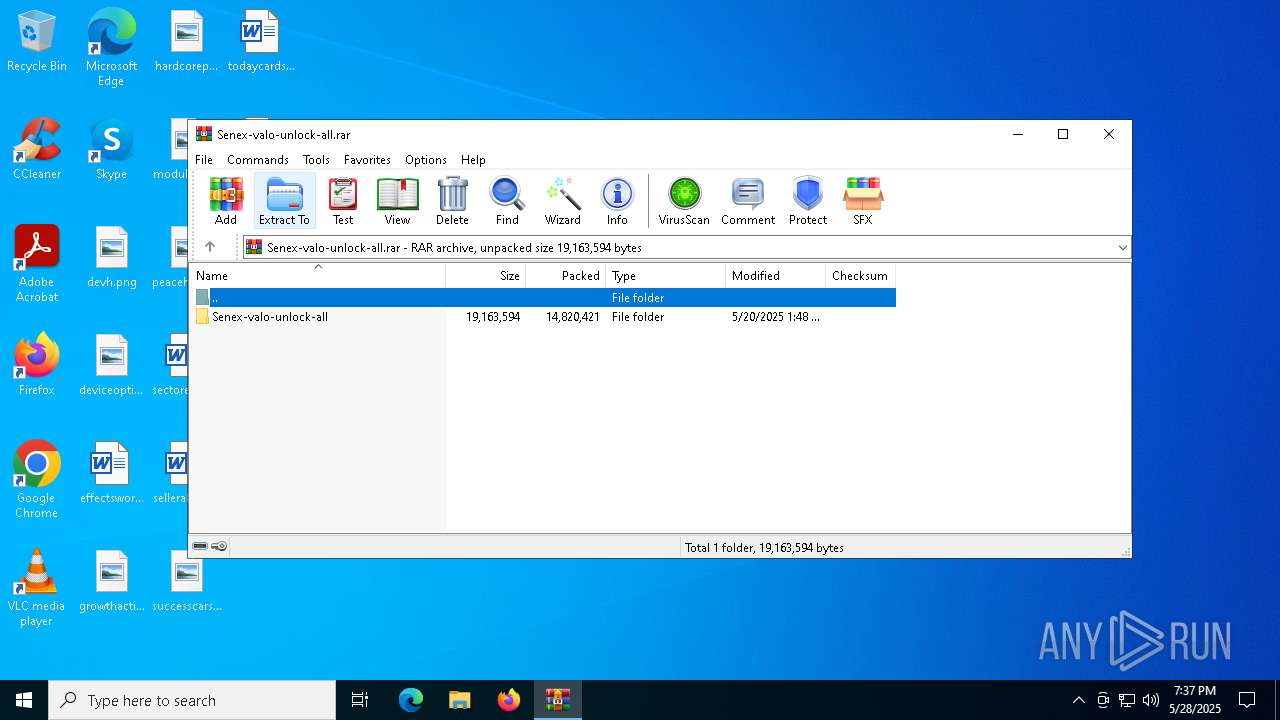Image resolution: width=1280 pixels, height=720 pixels.
Task: Select the effectswor... Word document
Action: pyautogui.click(x=112, y=473)
